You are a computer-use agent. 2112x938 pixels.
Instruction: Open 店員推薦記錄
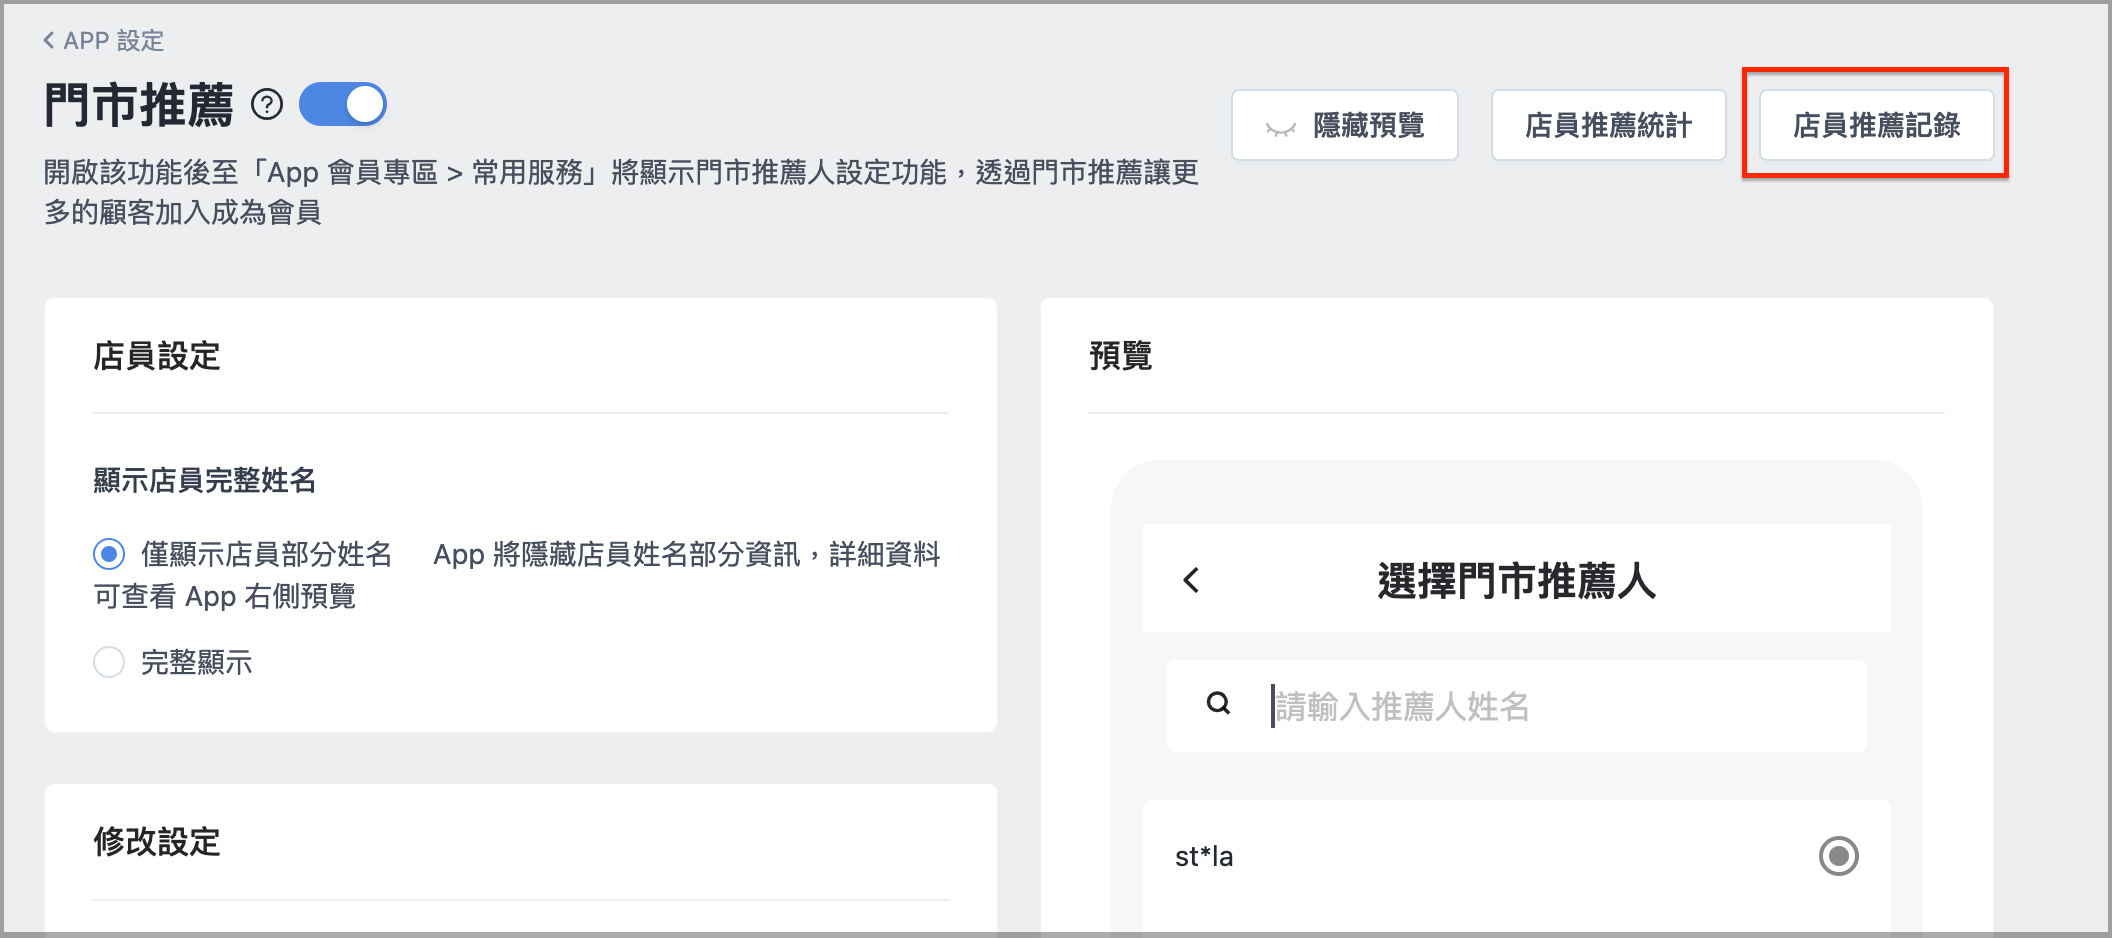(x=1876, y=125)
